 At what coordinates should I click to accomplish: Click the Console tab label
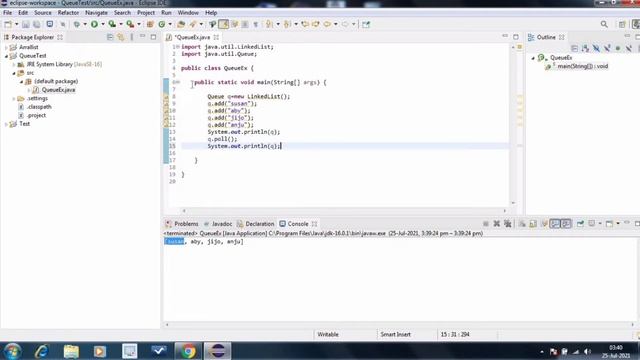298,224
